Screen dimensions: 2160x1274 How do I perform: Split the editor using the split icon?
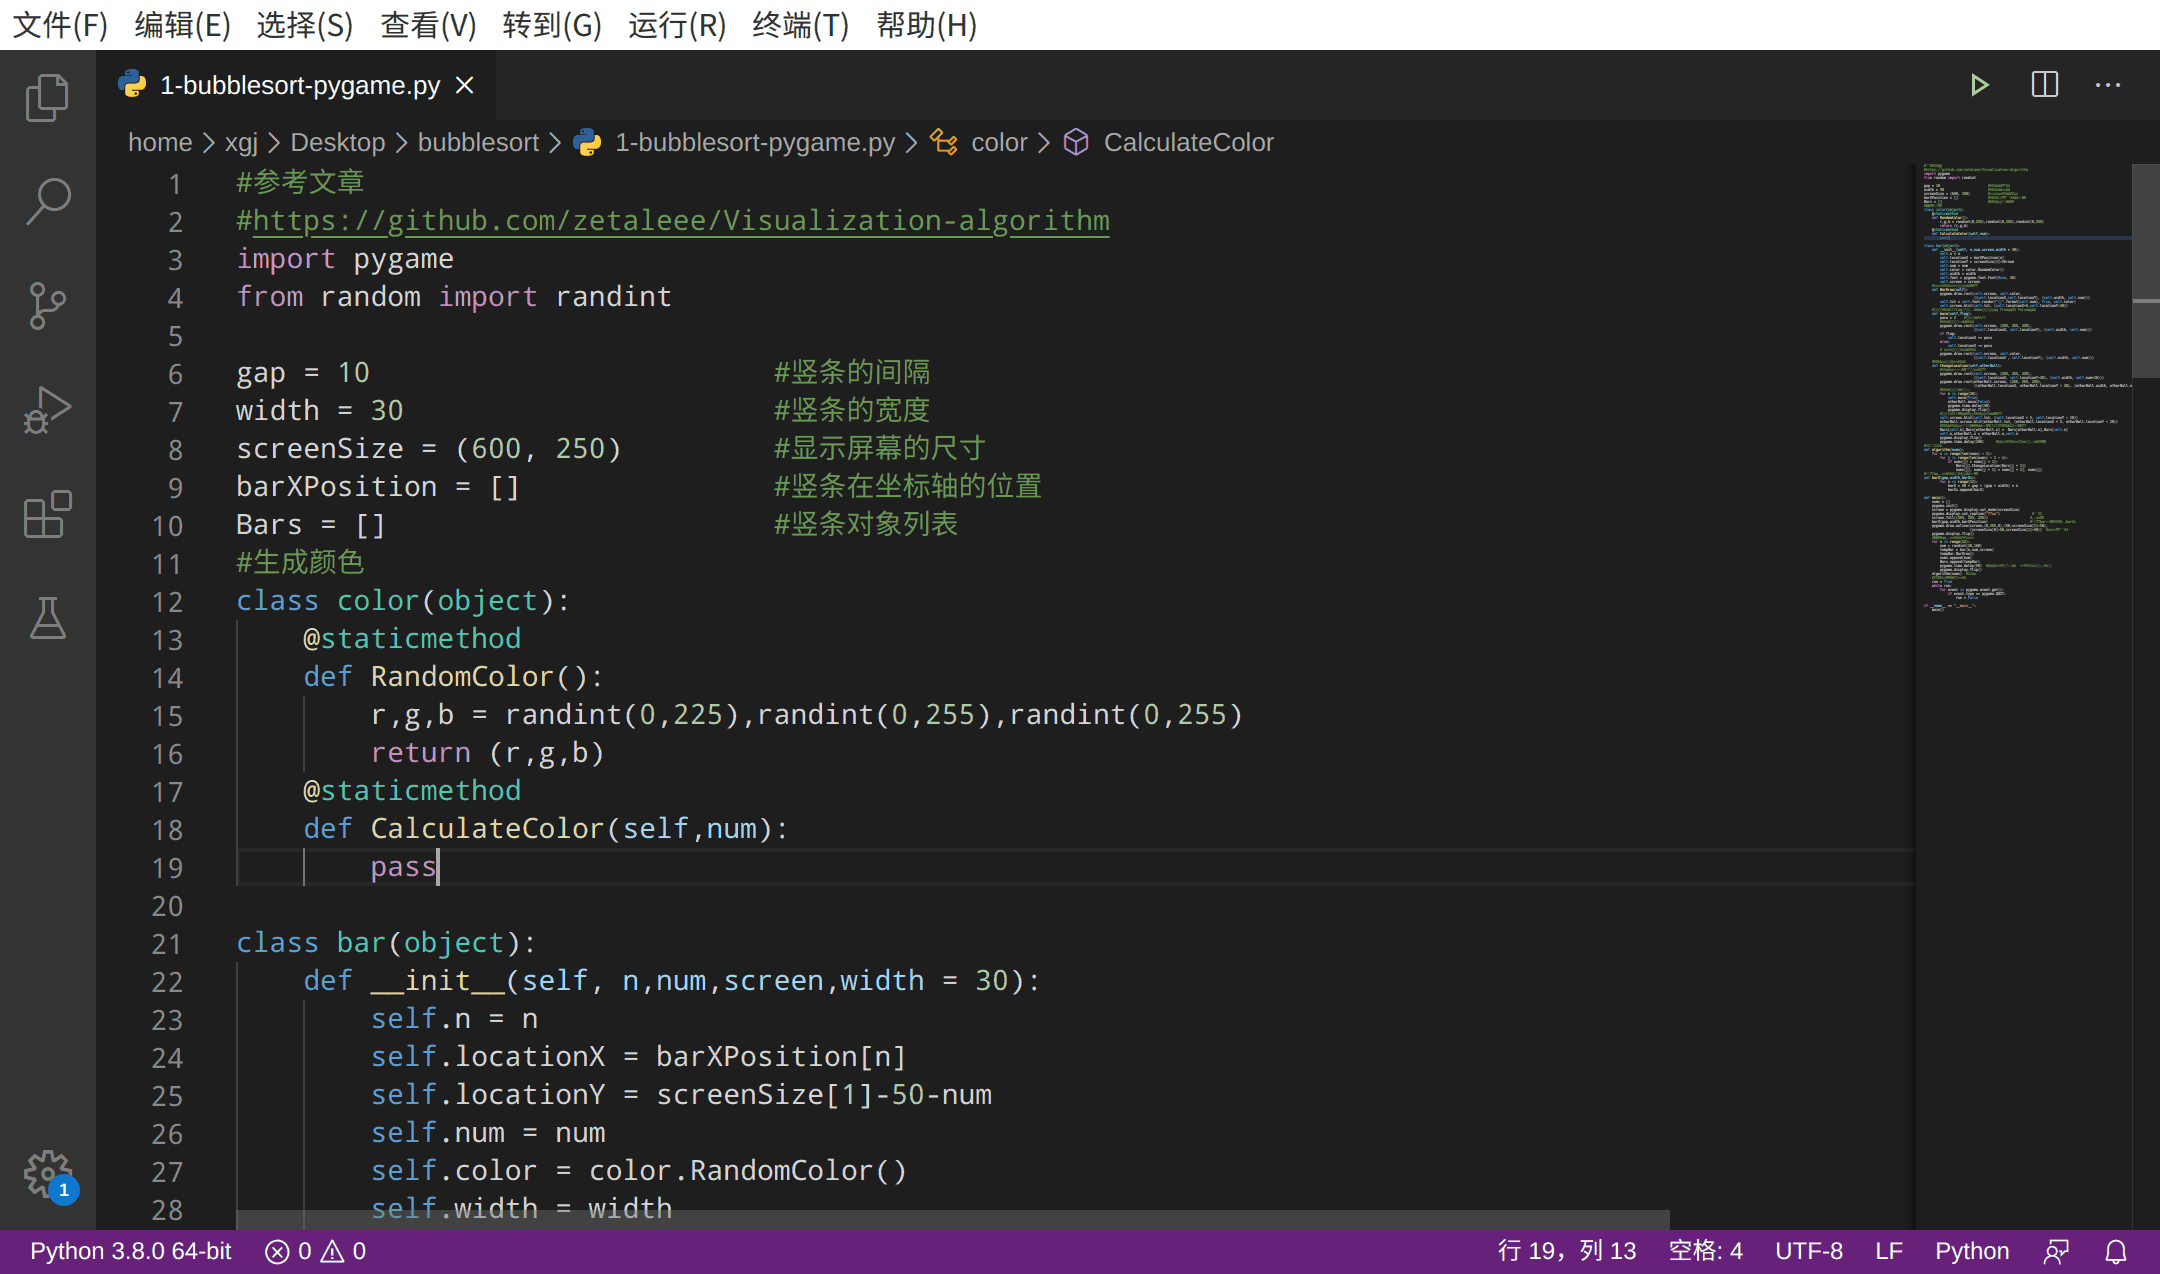pyautogui.click(x=2044, y=85)
